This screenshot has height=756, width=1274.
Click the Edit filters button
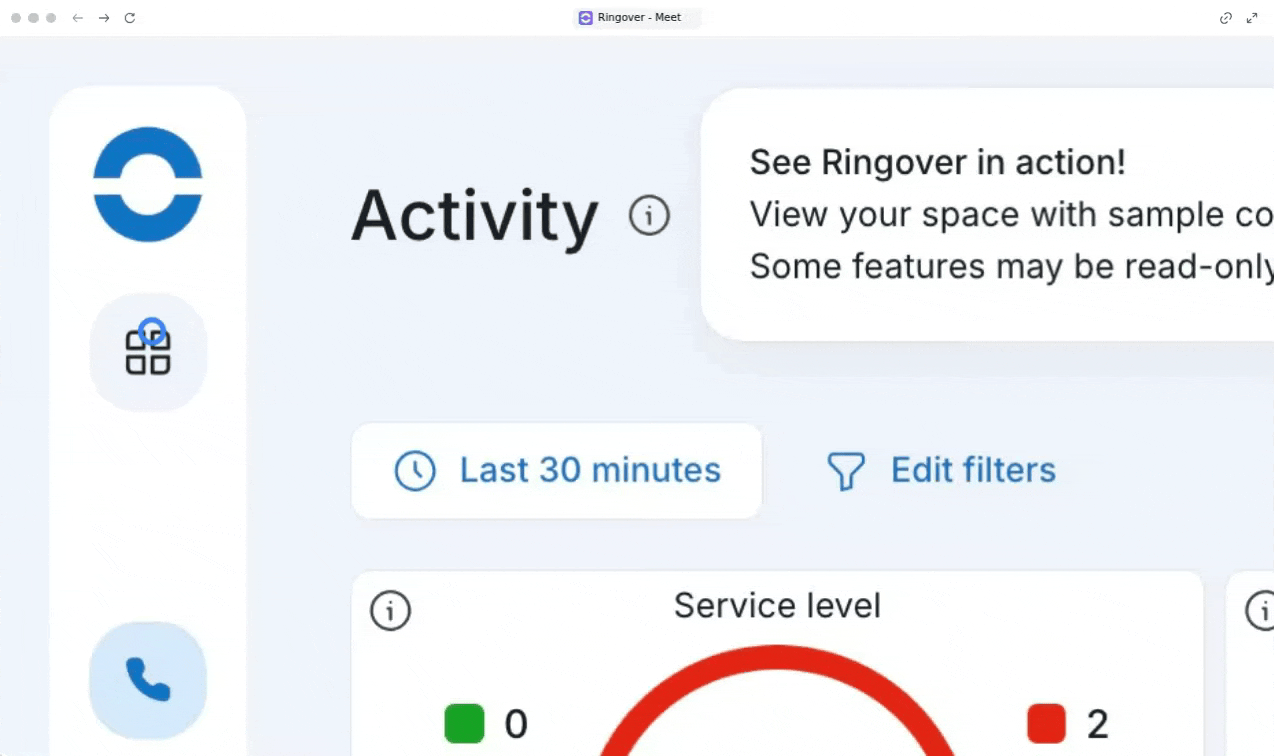tap(940, 470)
